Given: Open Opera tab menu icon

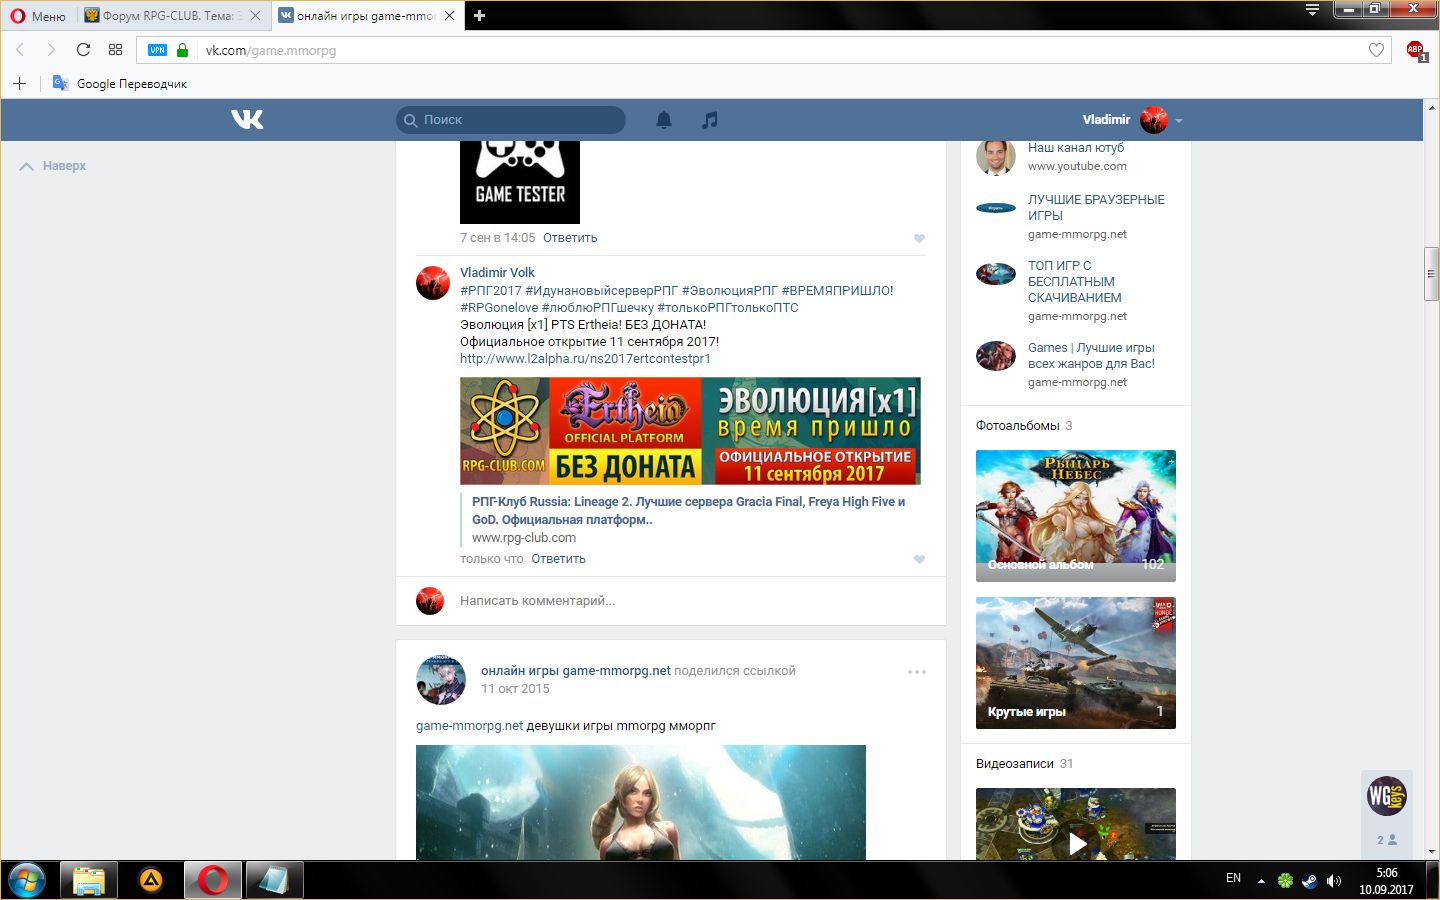Looking at the screenshot, I should point(1312,10).
